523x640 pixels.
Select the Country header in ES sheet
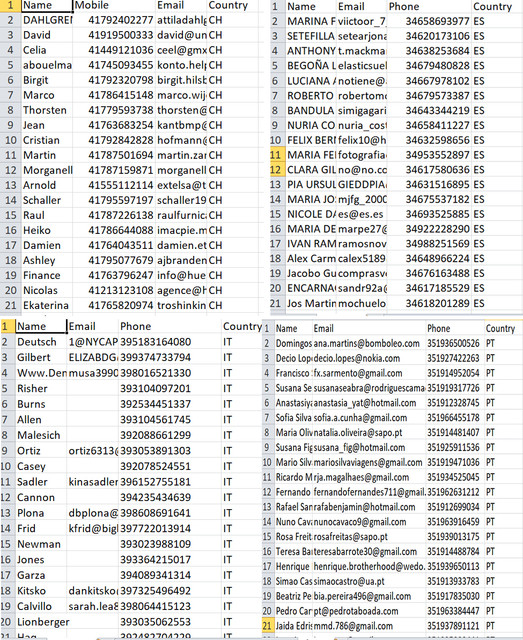pos(496,7)
